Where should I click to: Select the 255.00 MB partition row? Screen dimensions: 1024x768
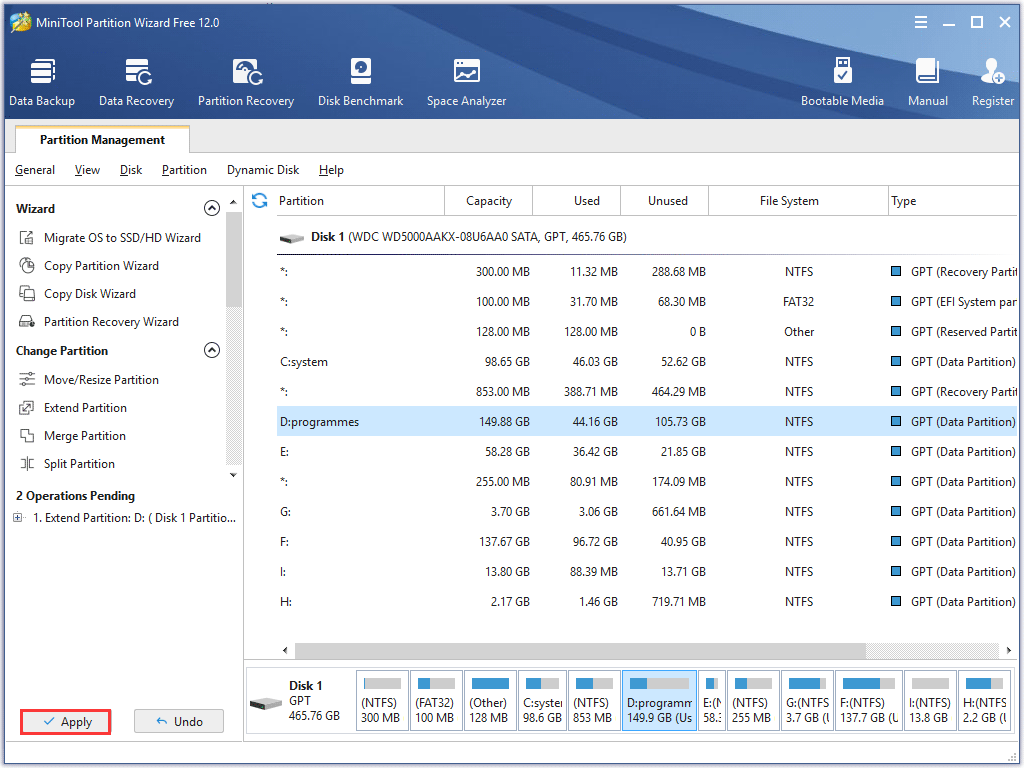pyautogui.click(x=647, y=482)
